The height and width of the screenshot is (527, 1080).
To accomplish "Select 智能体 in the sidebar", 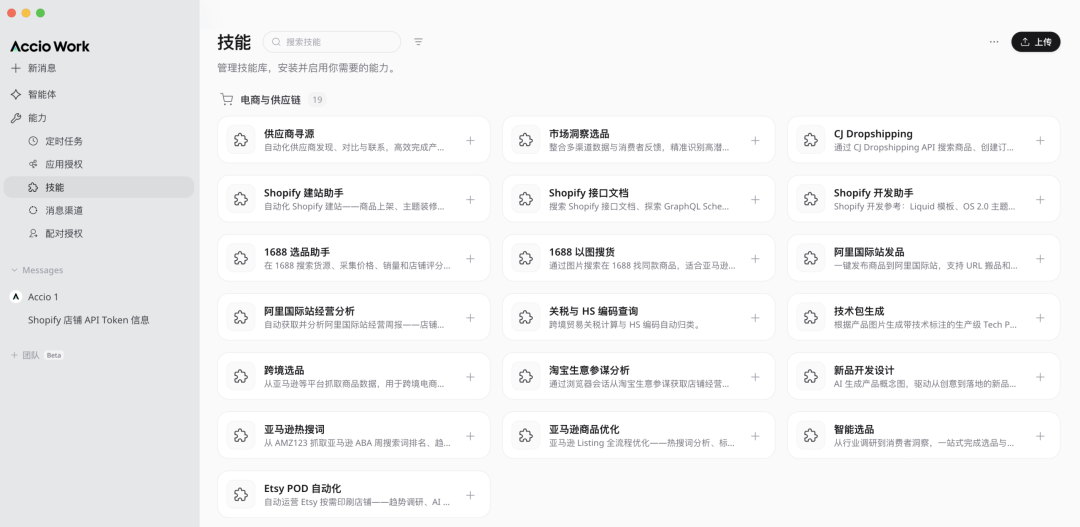I will click(x=41, y=94).
